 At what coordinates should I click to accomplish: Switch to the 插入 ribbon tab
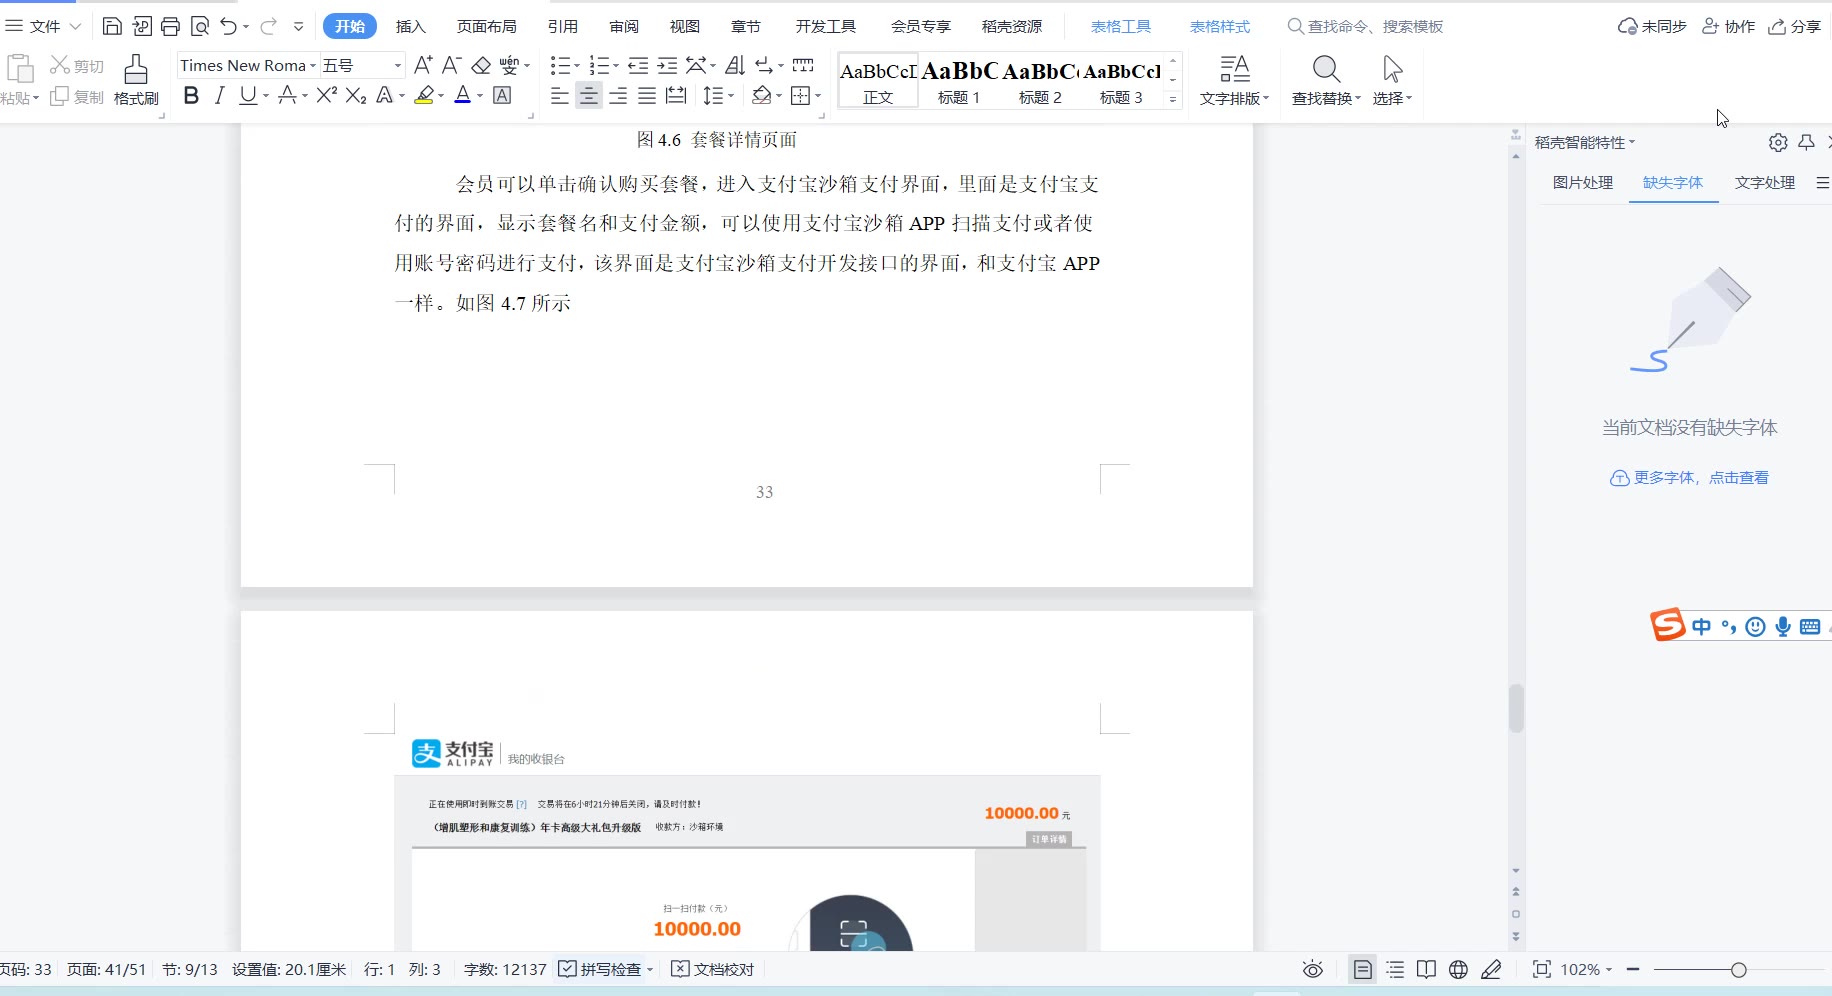point(410,27)
